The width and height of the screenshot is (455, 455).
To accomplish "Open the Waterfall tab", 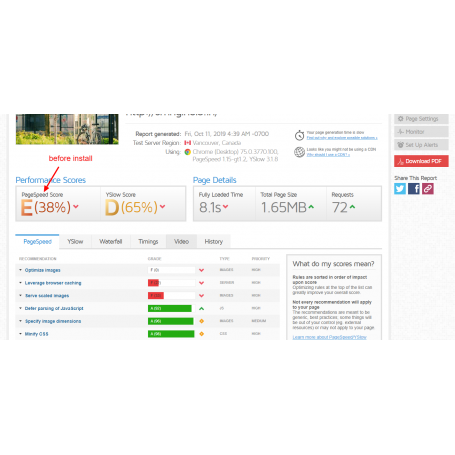I will point(111,241).
